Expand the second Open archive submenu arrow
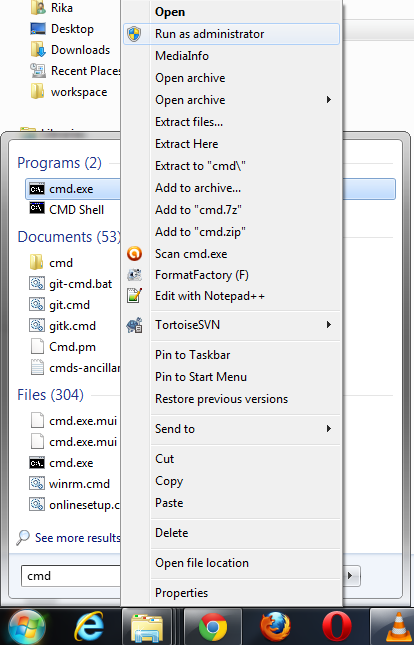The height and width of the screenshot is (645, 414). coord(328,100)
